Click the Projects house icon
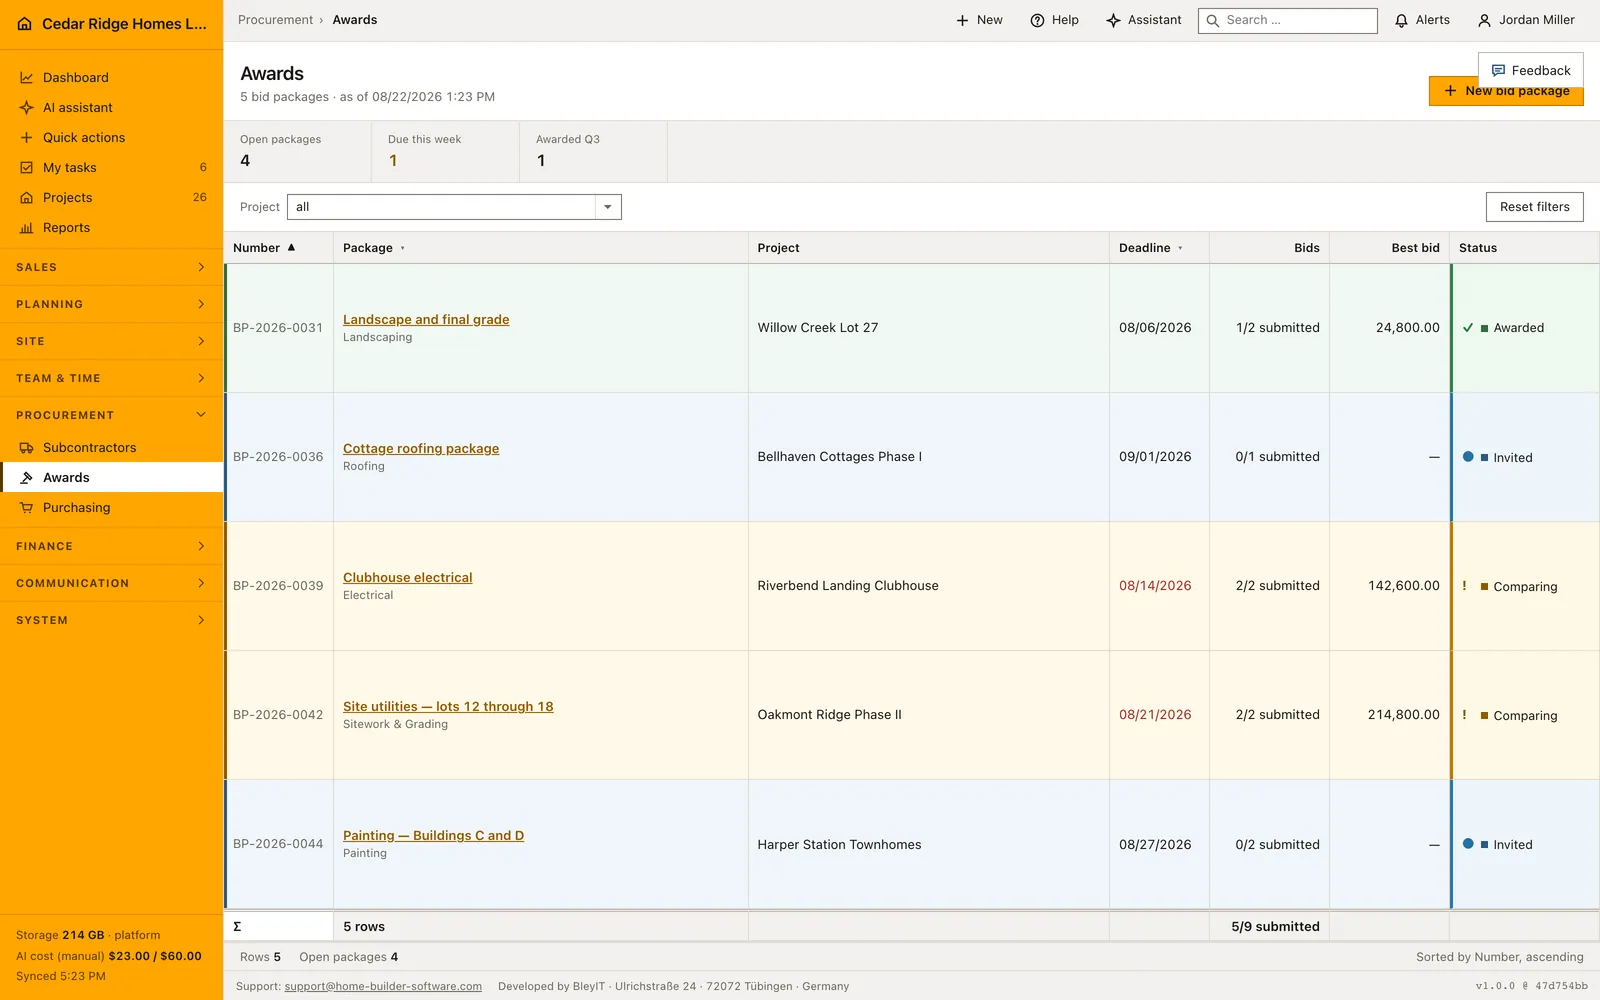1600x1000 pixels. 27,197
